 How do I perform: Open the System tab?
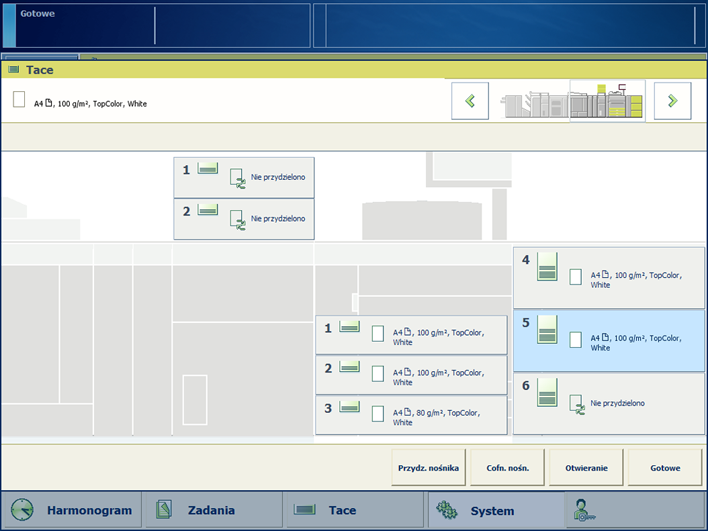(494, 510)
